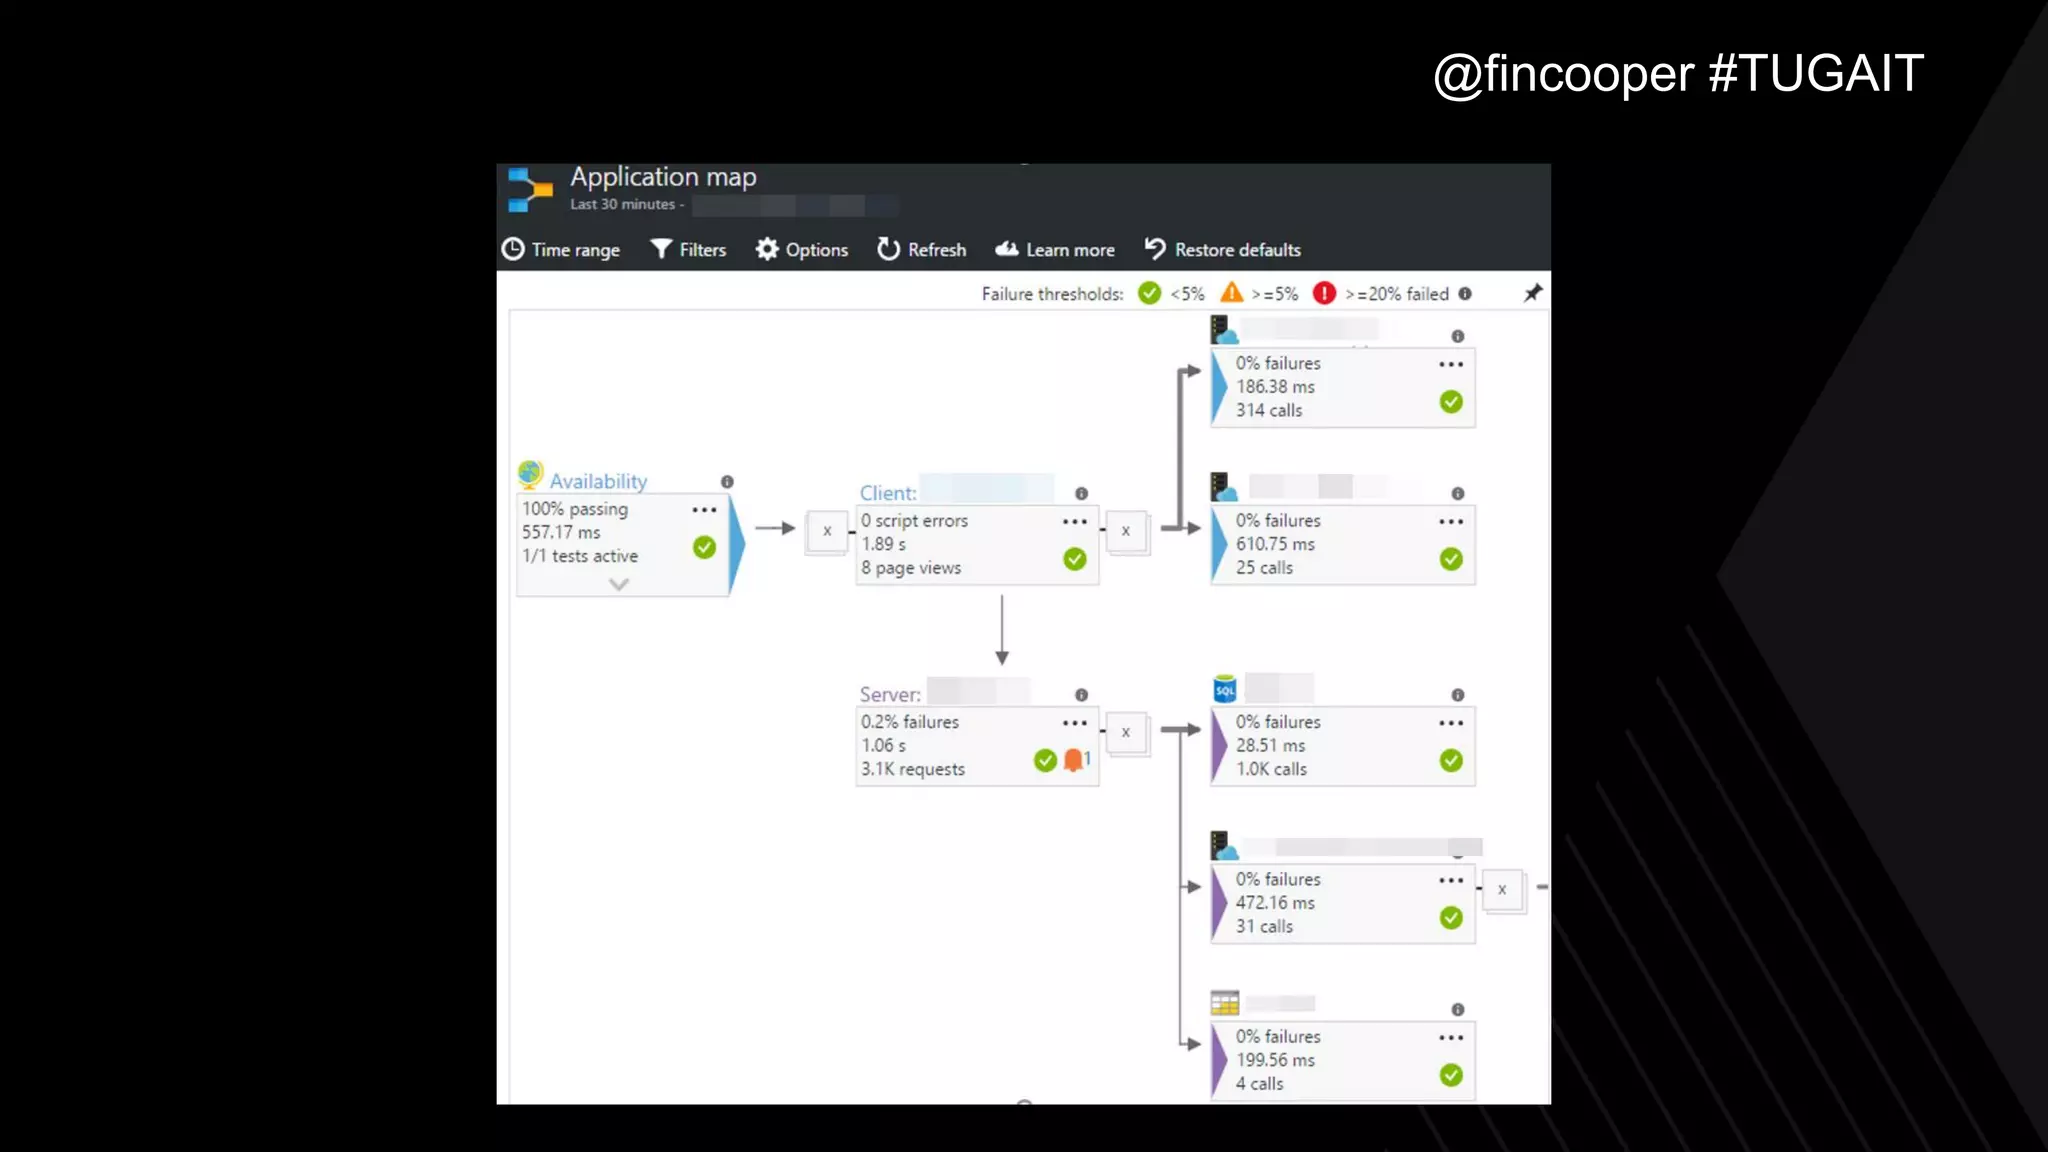This screenshot has height=1152, width=2048.
Task: Click status check on 25 calls node
Action: click(x=1451, y=559)
